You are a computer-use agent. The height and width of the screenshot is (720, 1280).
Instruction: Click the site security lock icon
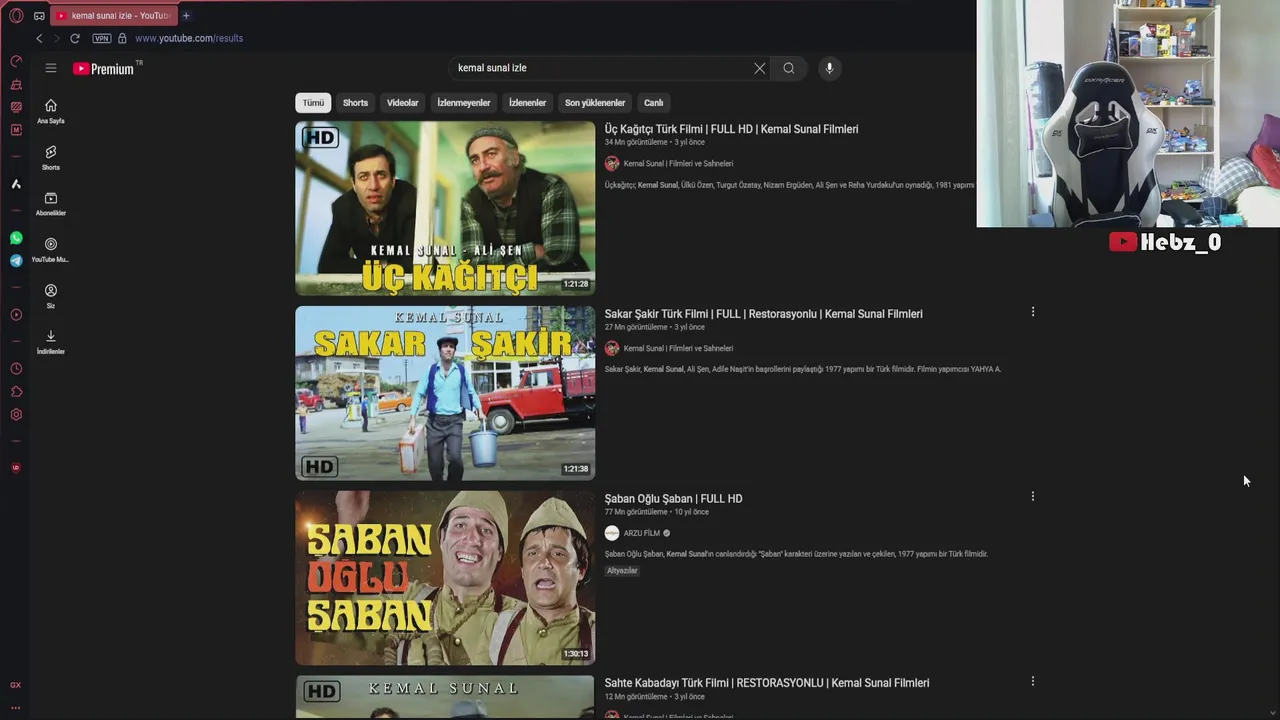122,38
